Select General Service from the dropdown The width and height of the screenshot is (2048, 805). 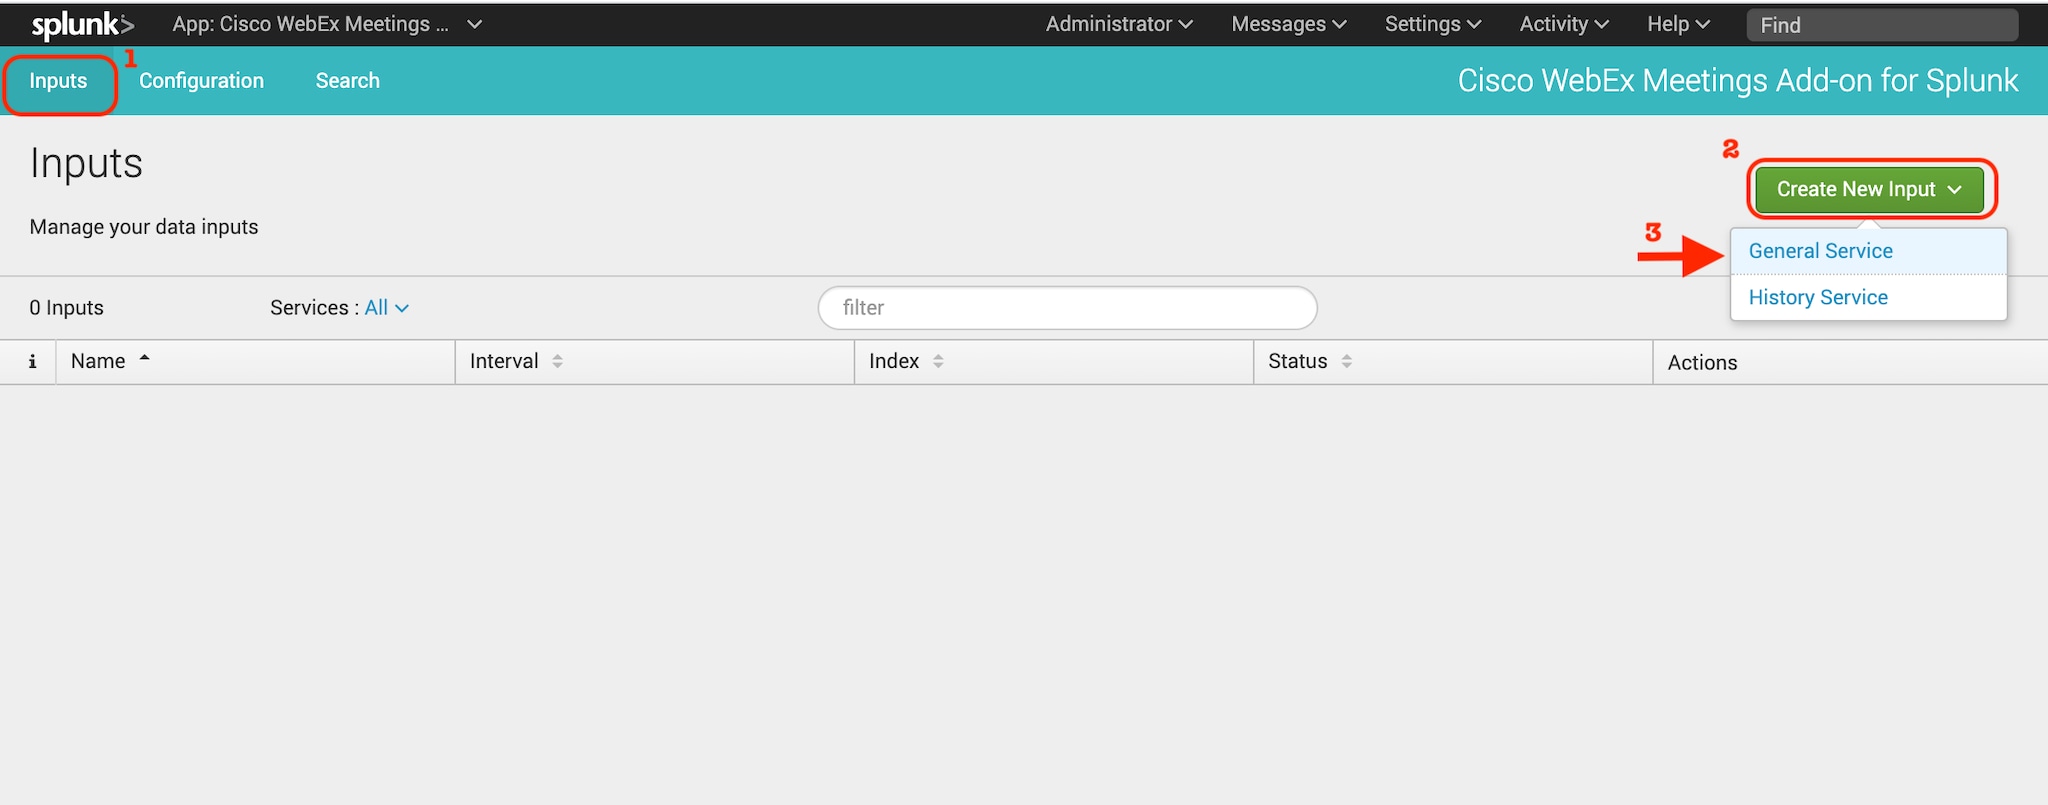click(x=1868, y=251)
